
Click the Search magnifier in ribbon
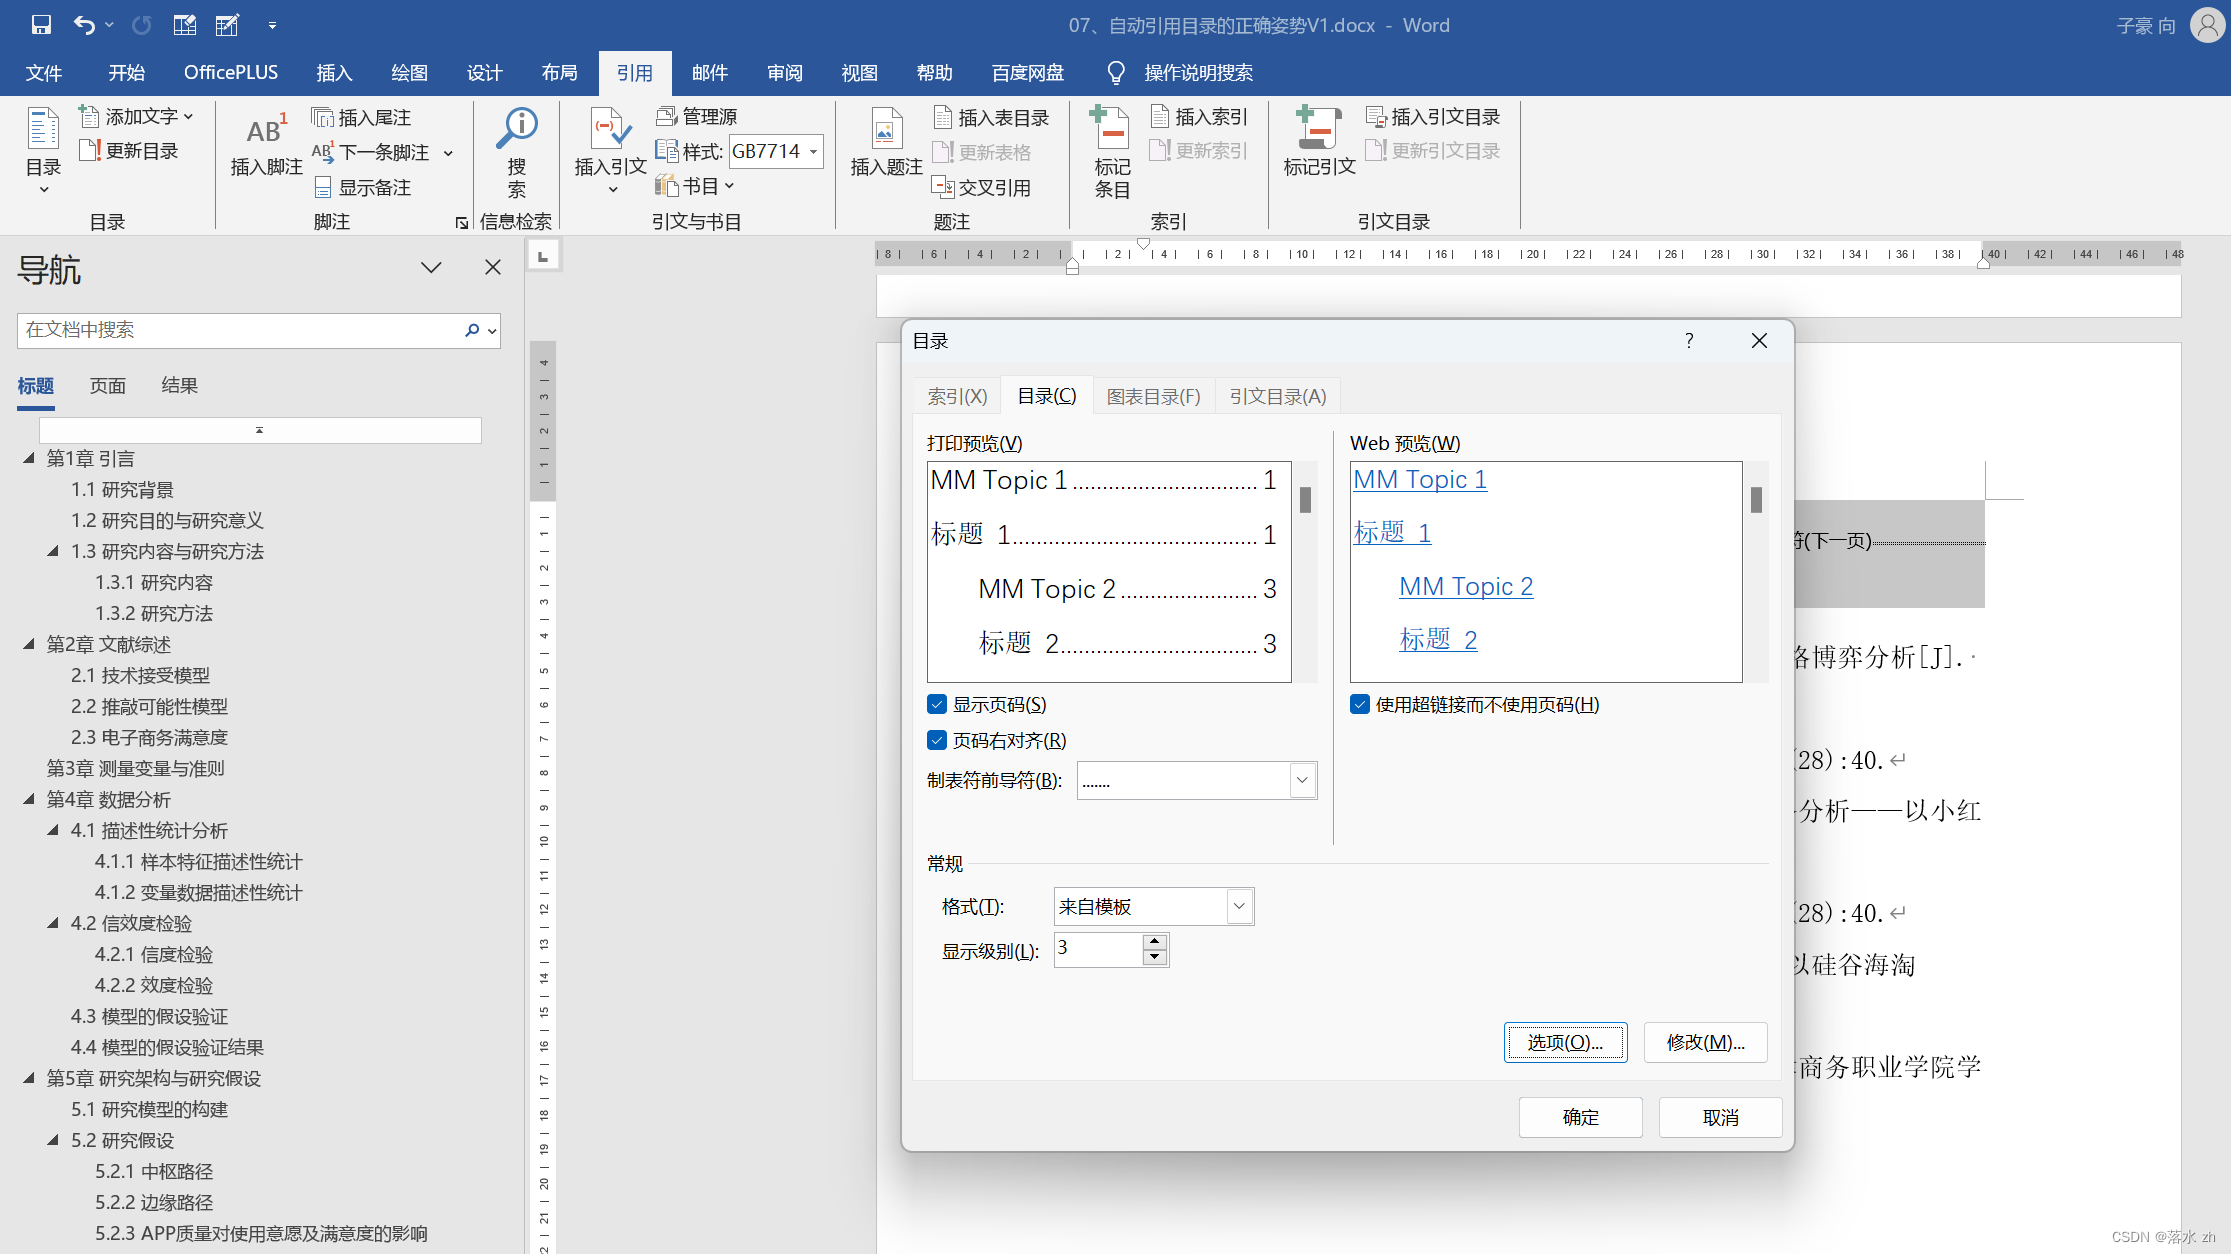tap(517, 128)
